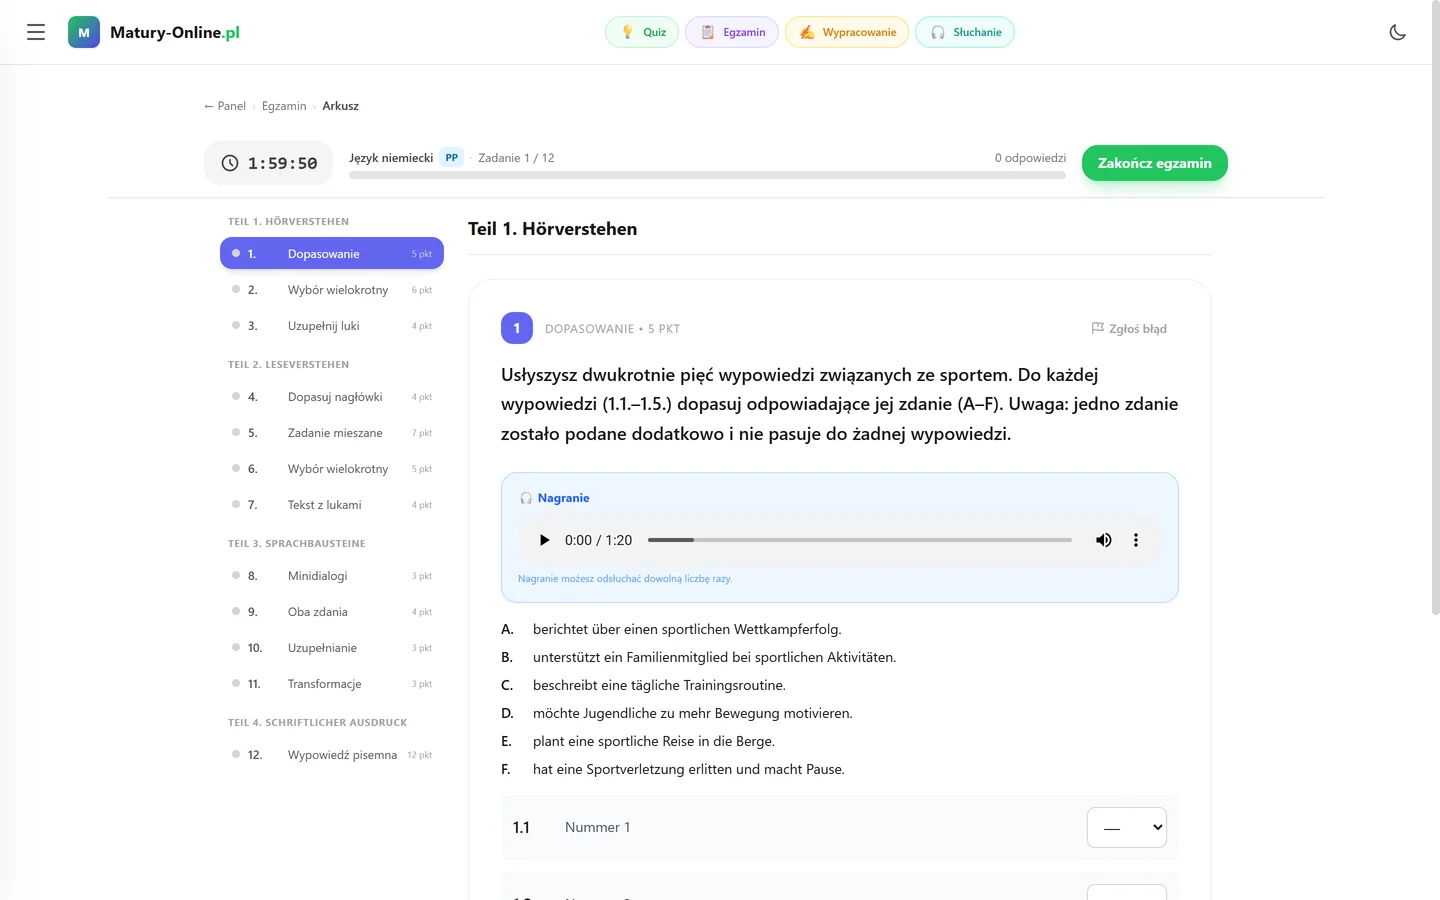Seek in the audio progress bar
Image resolution: width=1440 pixels, height=900 pixels.
click(860, 540)
